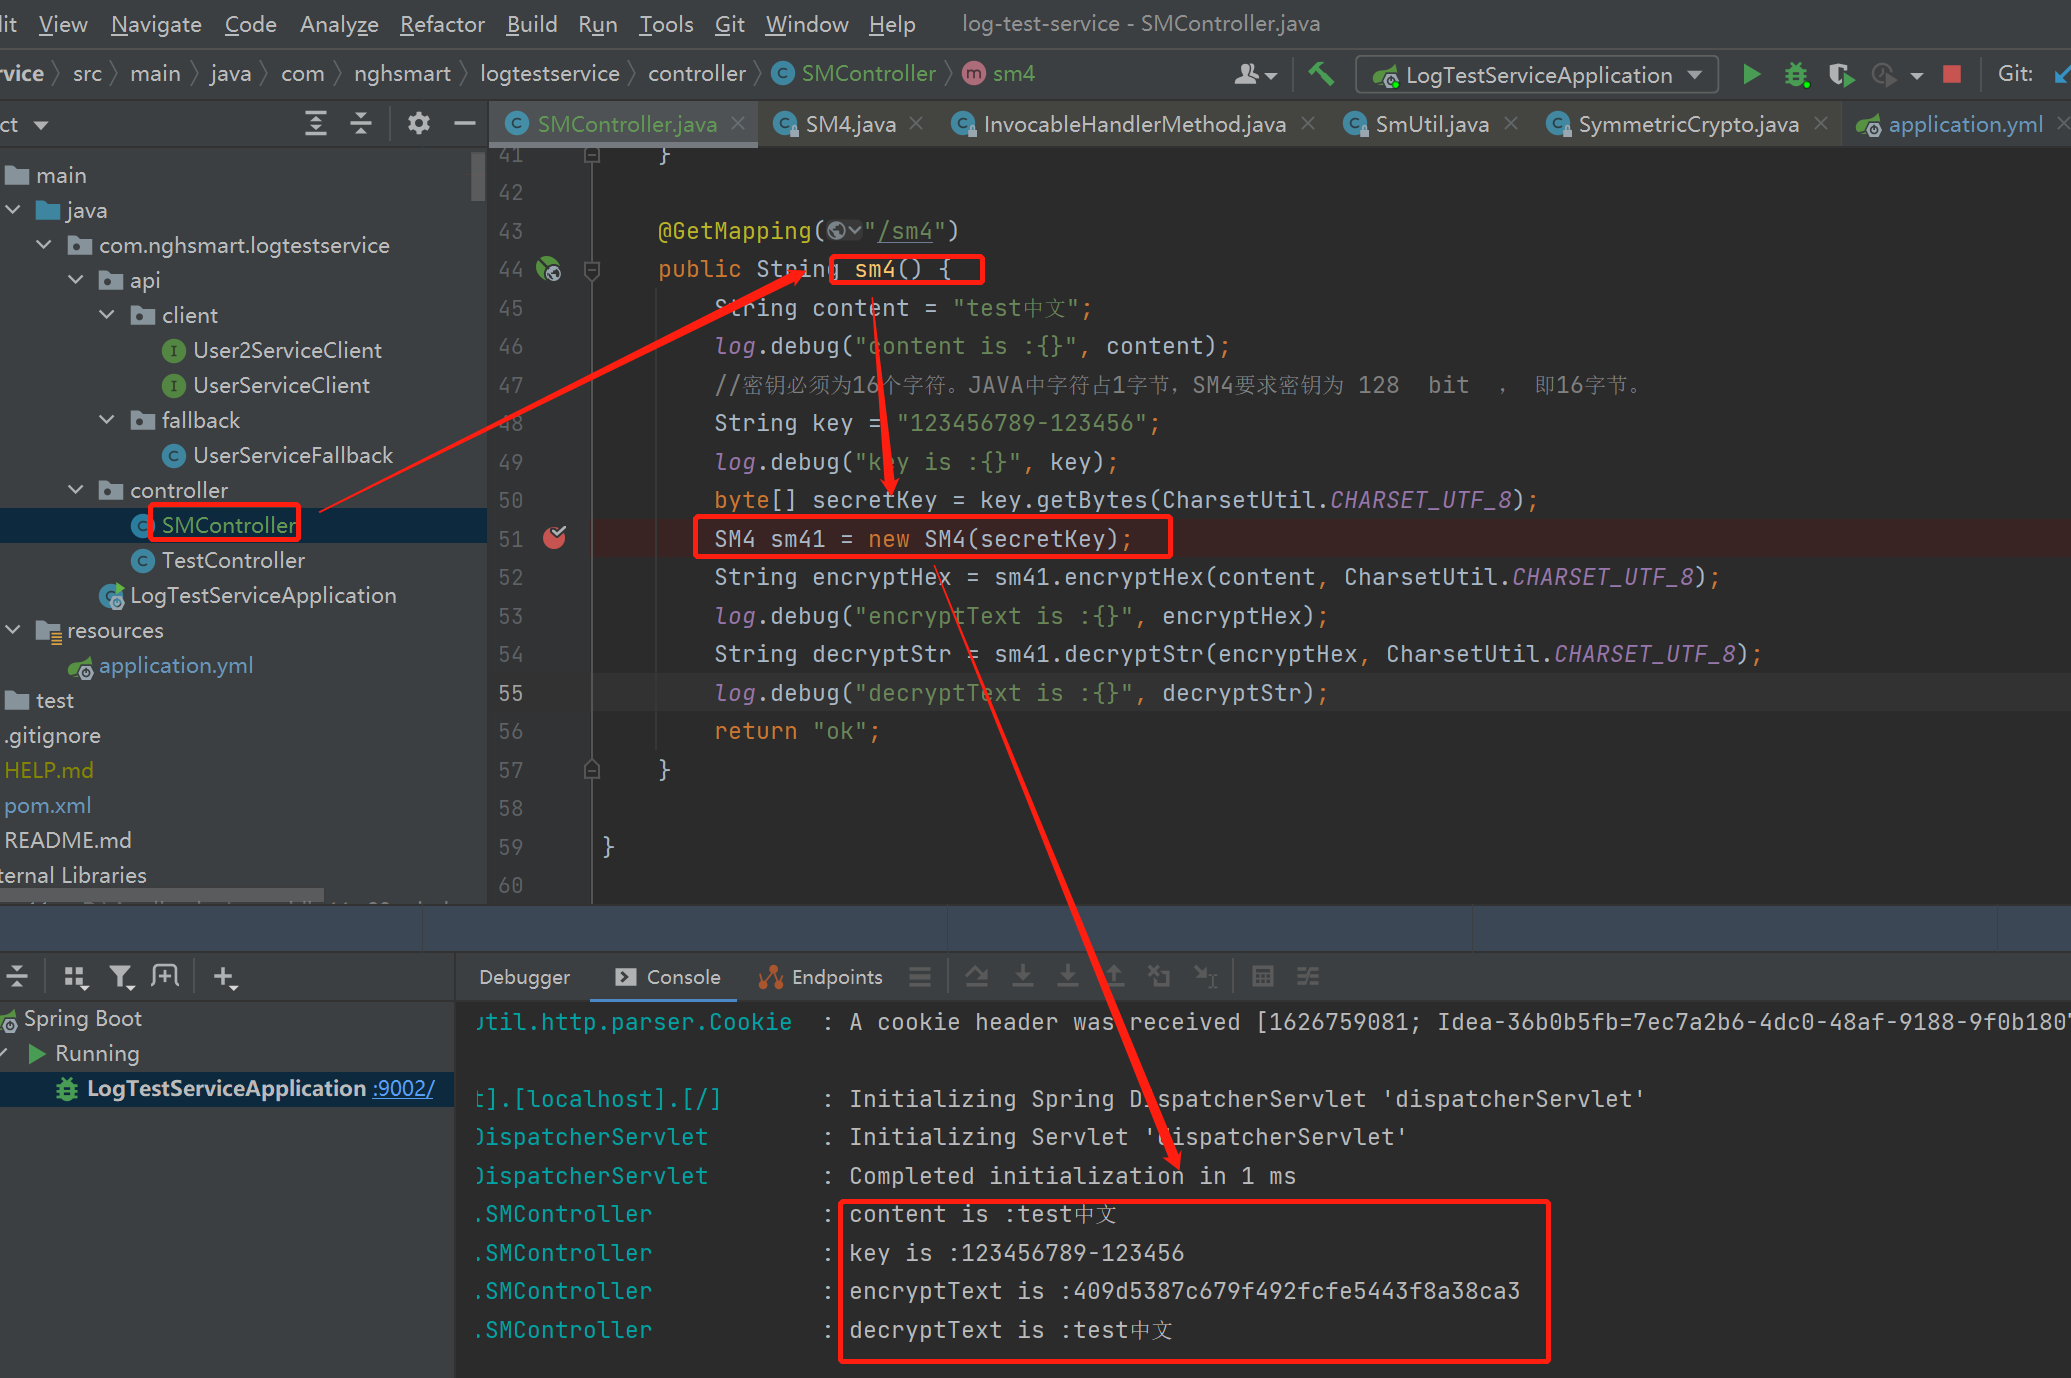Click the filter icon in Services panel
Viewport: 2071px width, 1378px height.
pos(121,977)
